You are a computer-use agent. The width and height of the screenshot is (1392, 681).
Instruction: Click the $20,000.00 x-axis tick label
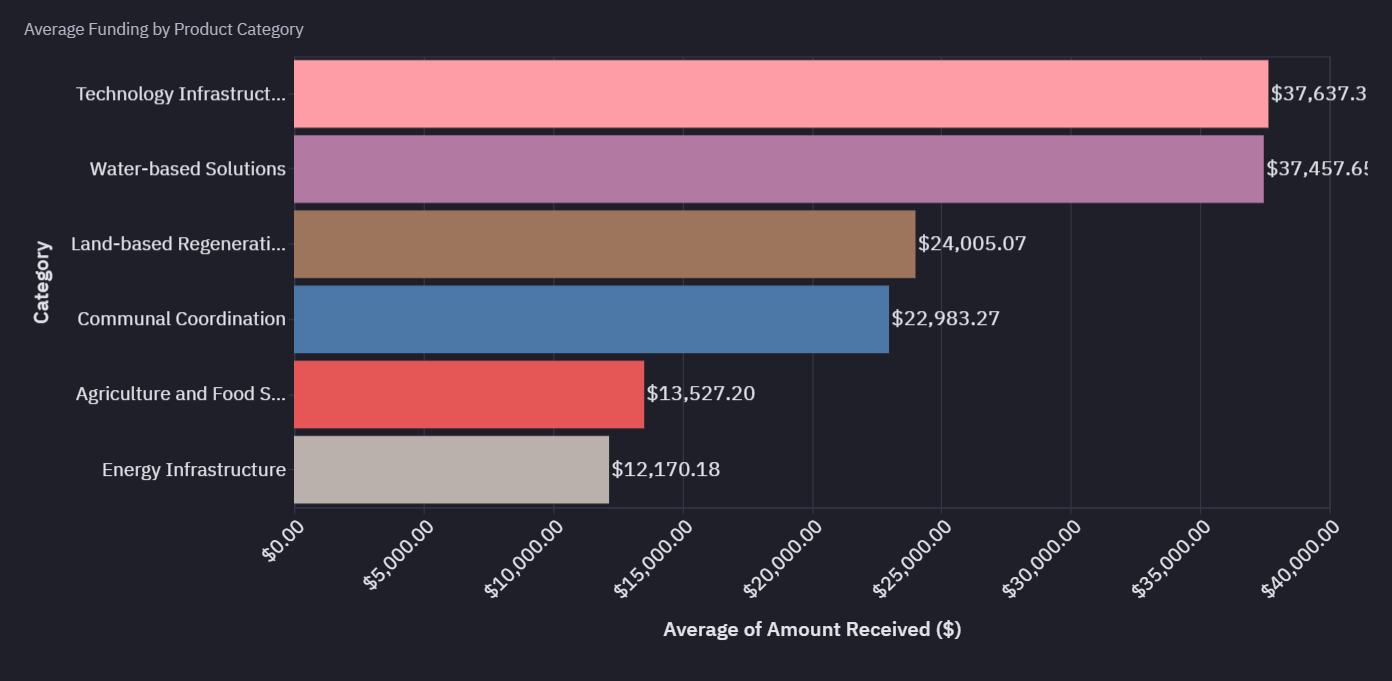pyautogui.click(x=783, y=559)
